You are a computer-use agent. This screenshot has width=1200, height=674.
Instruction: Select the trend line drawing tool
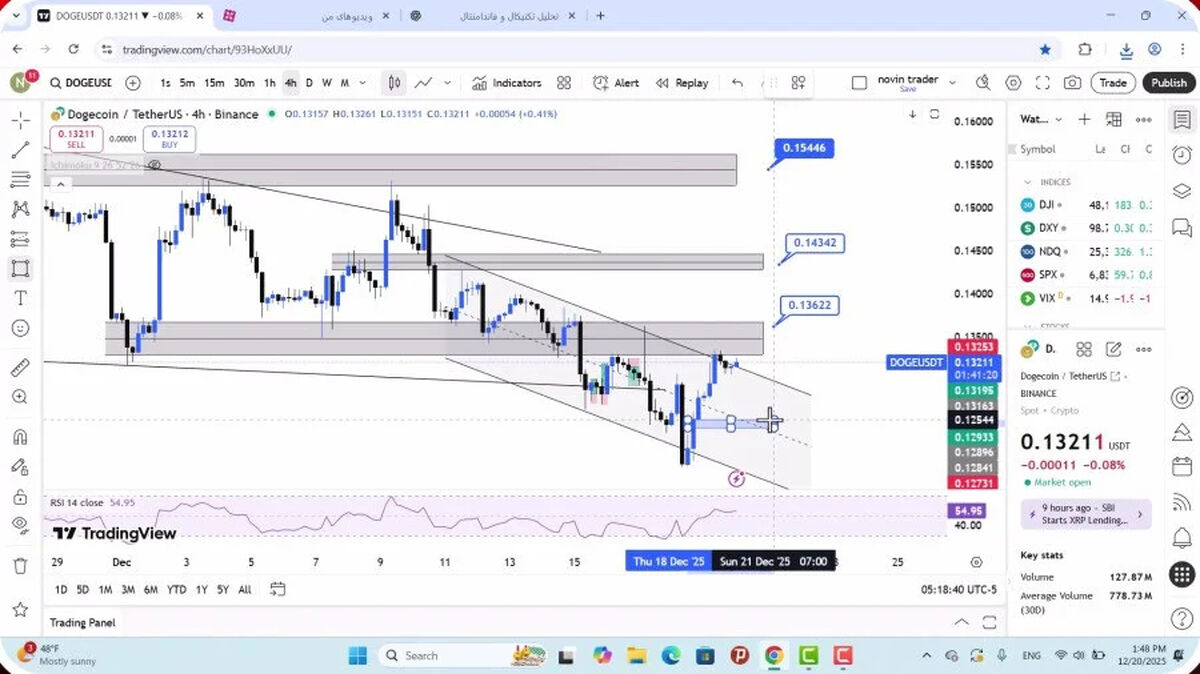click(20, 151)
